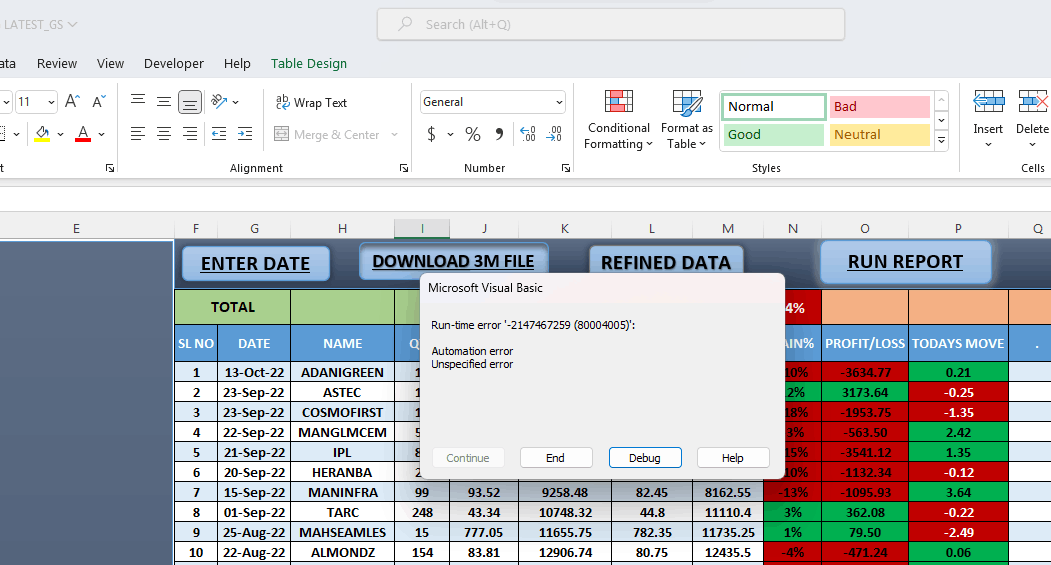Open the Help tab
The image size is (1051, 565).
click(x=237, y=64)
